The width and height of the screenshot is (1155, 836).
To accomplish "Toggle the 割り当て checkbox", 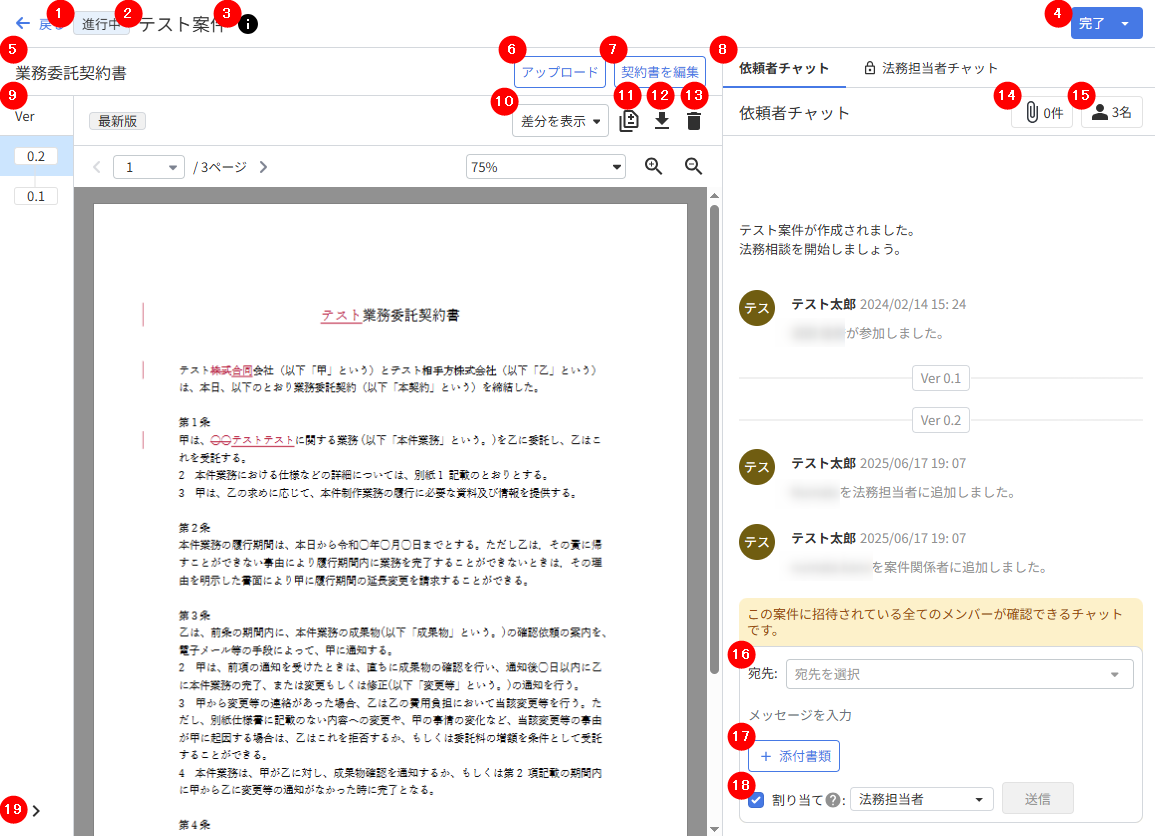I will (x=756, y=800).
